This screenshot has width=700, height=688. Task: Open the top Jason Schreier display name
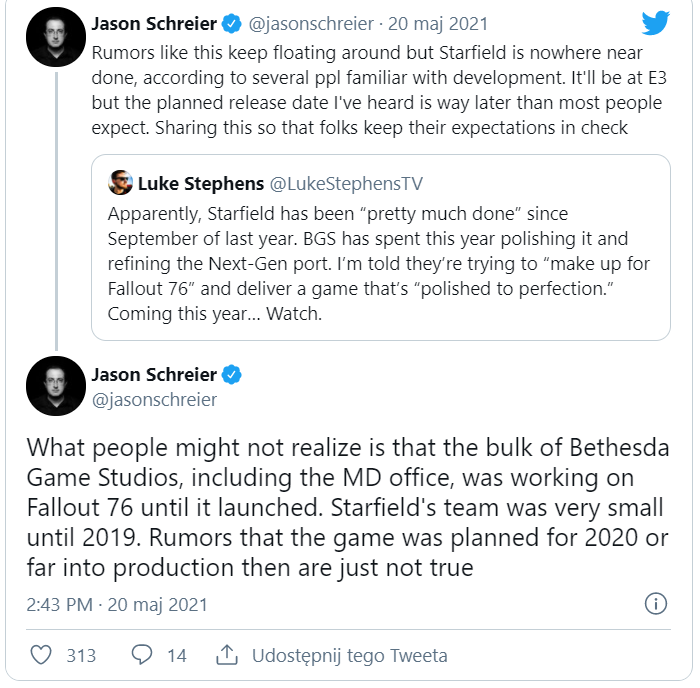[153, 22]
